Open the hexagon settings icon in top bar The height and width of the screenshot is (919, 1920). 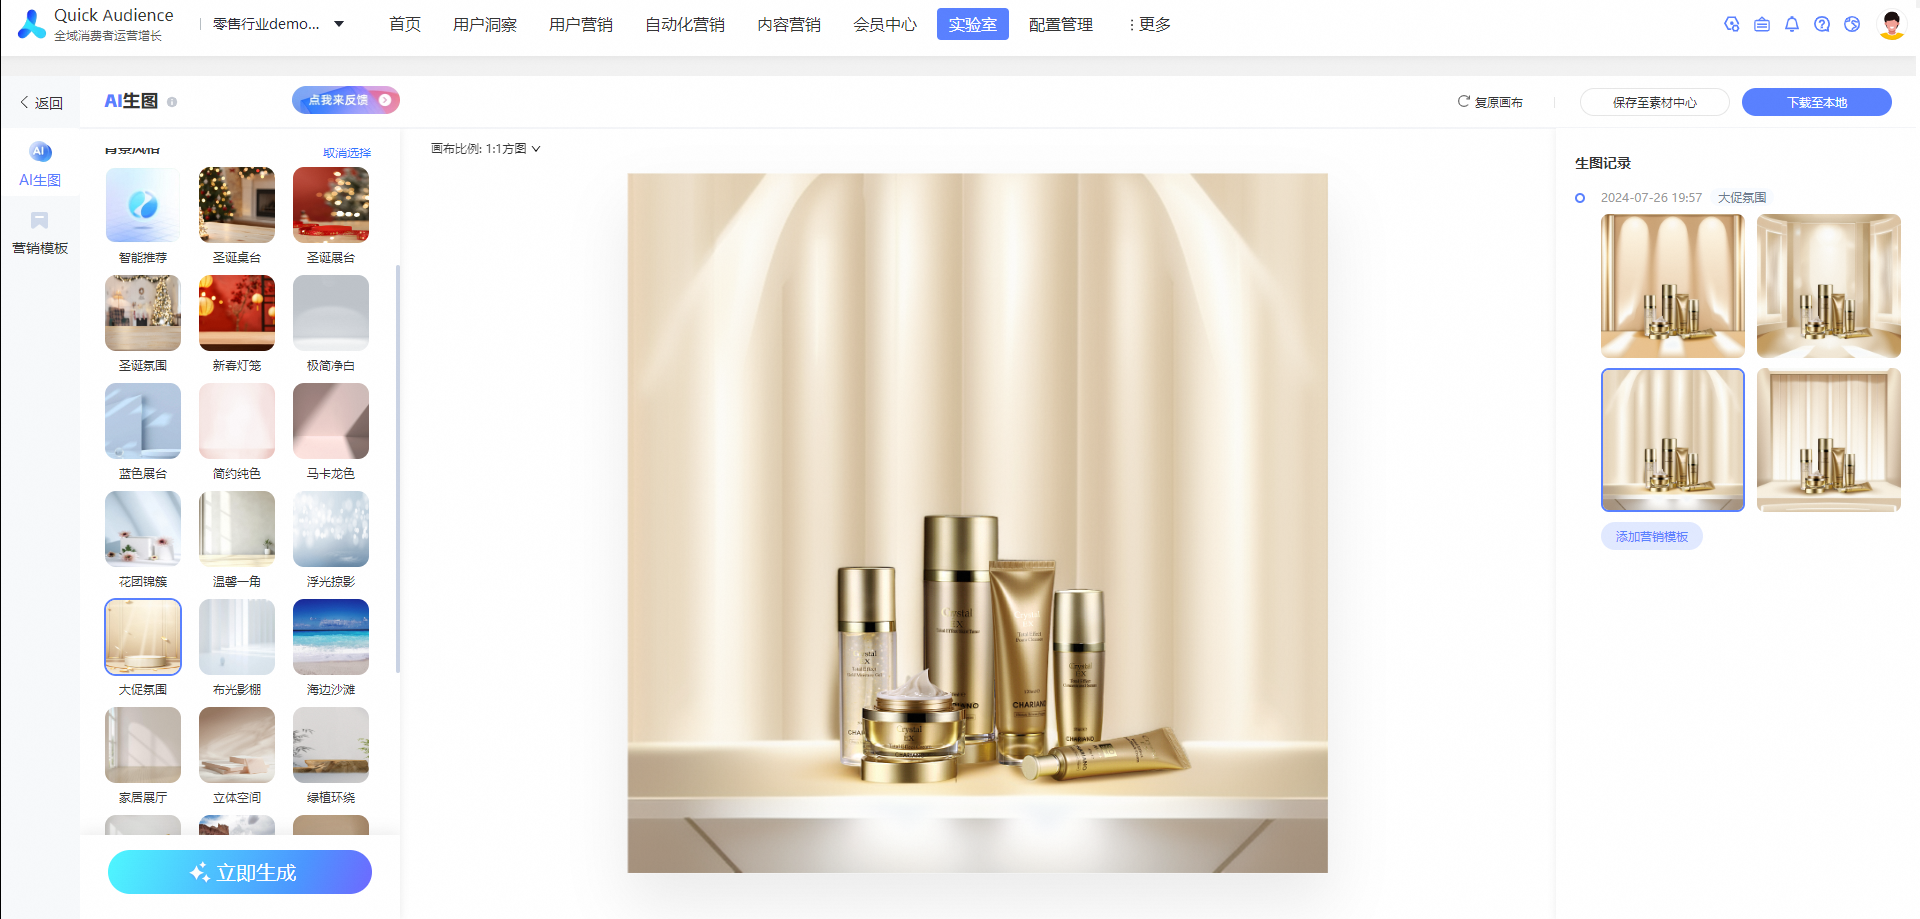(1732, 24)
